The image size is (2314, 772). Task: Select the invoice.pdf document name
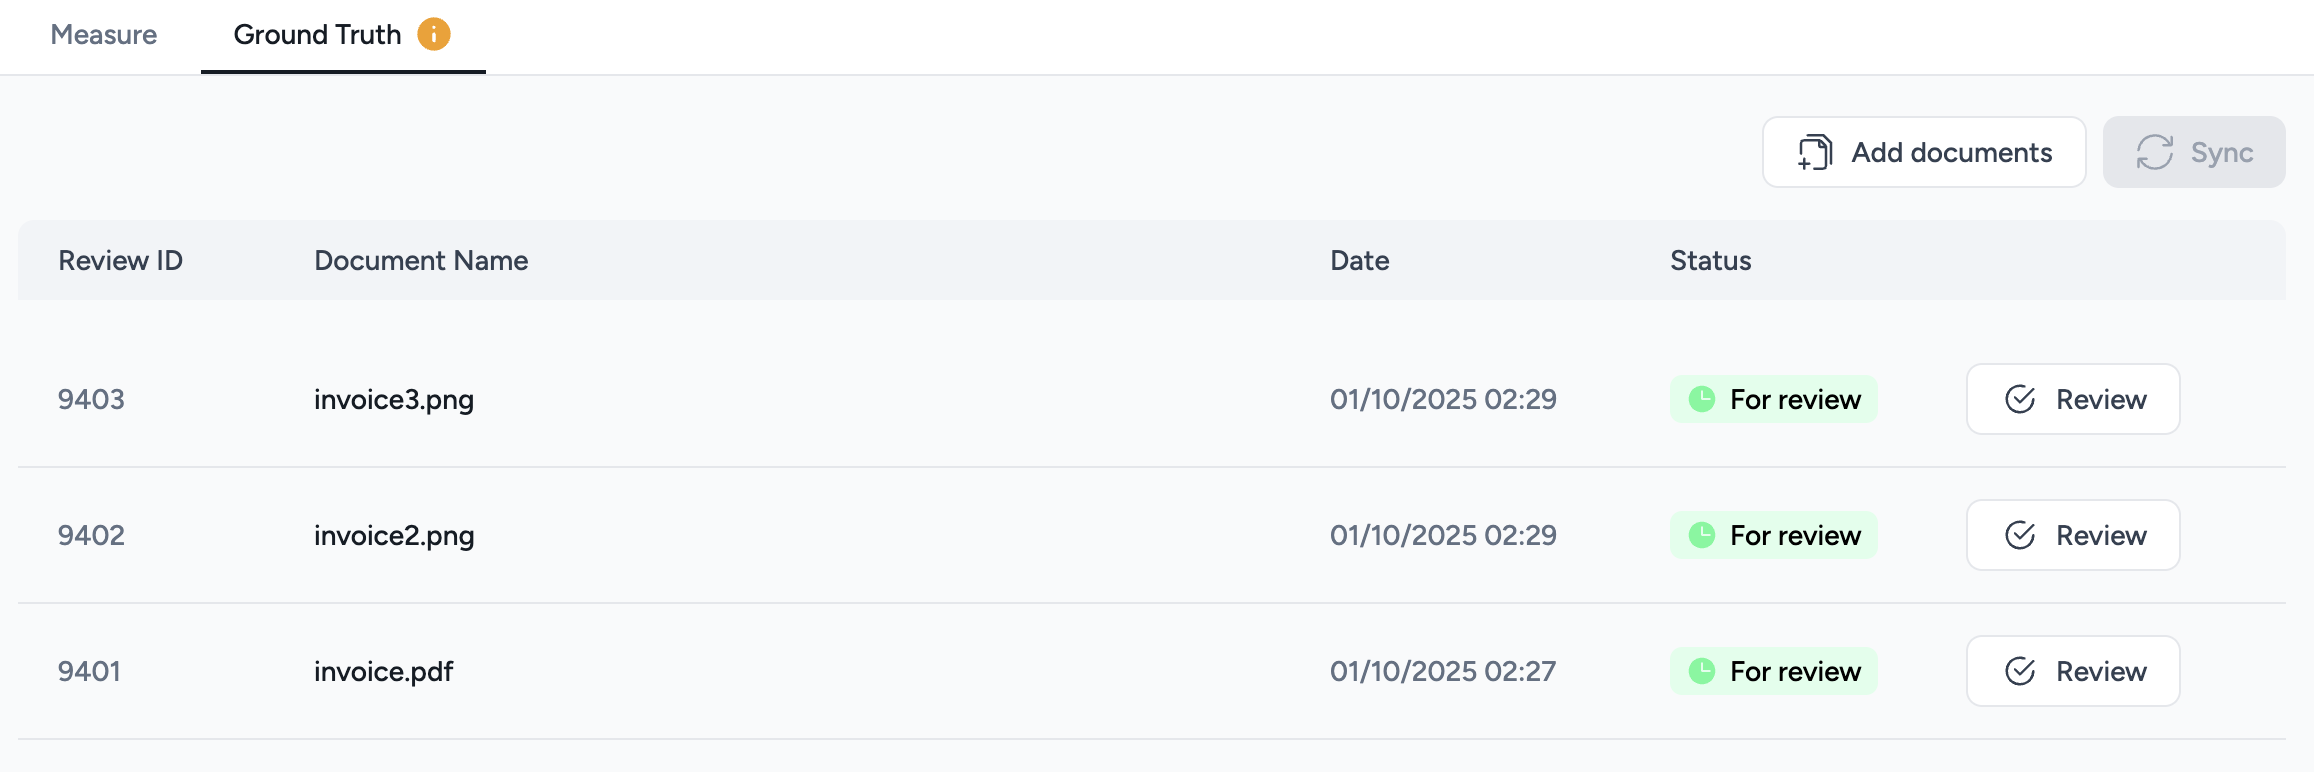coord(383,672)
